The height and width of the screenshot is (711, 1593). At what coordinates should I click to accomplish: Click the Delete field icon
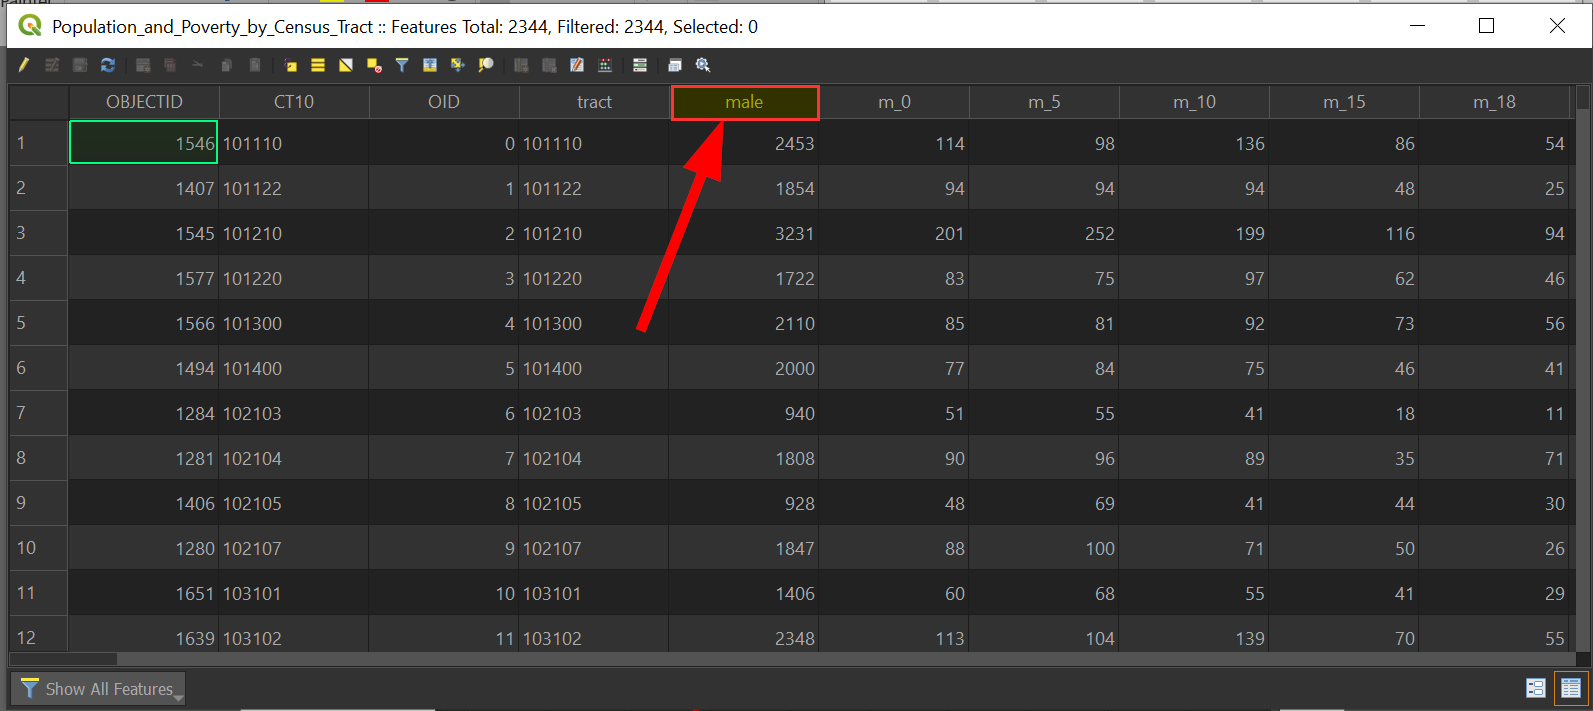click(x=549, y=65)
